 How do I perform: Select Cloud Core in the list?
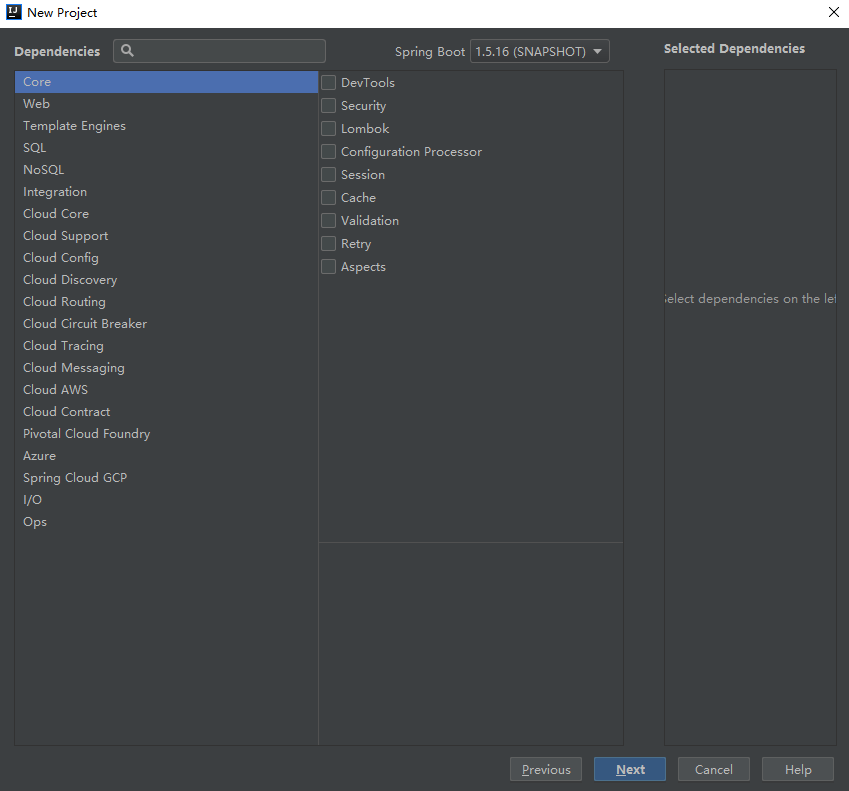[166, 214]
